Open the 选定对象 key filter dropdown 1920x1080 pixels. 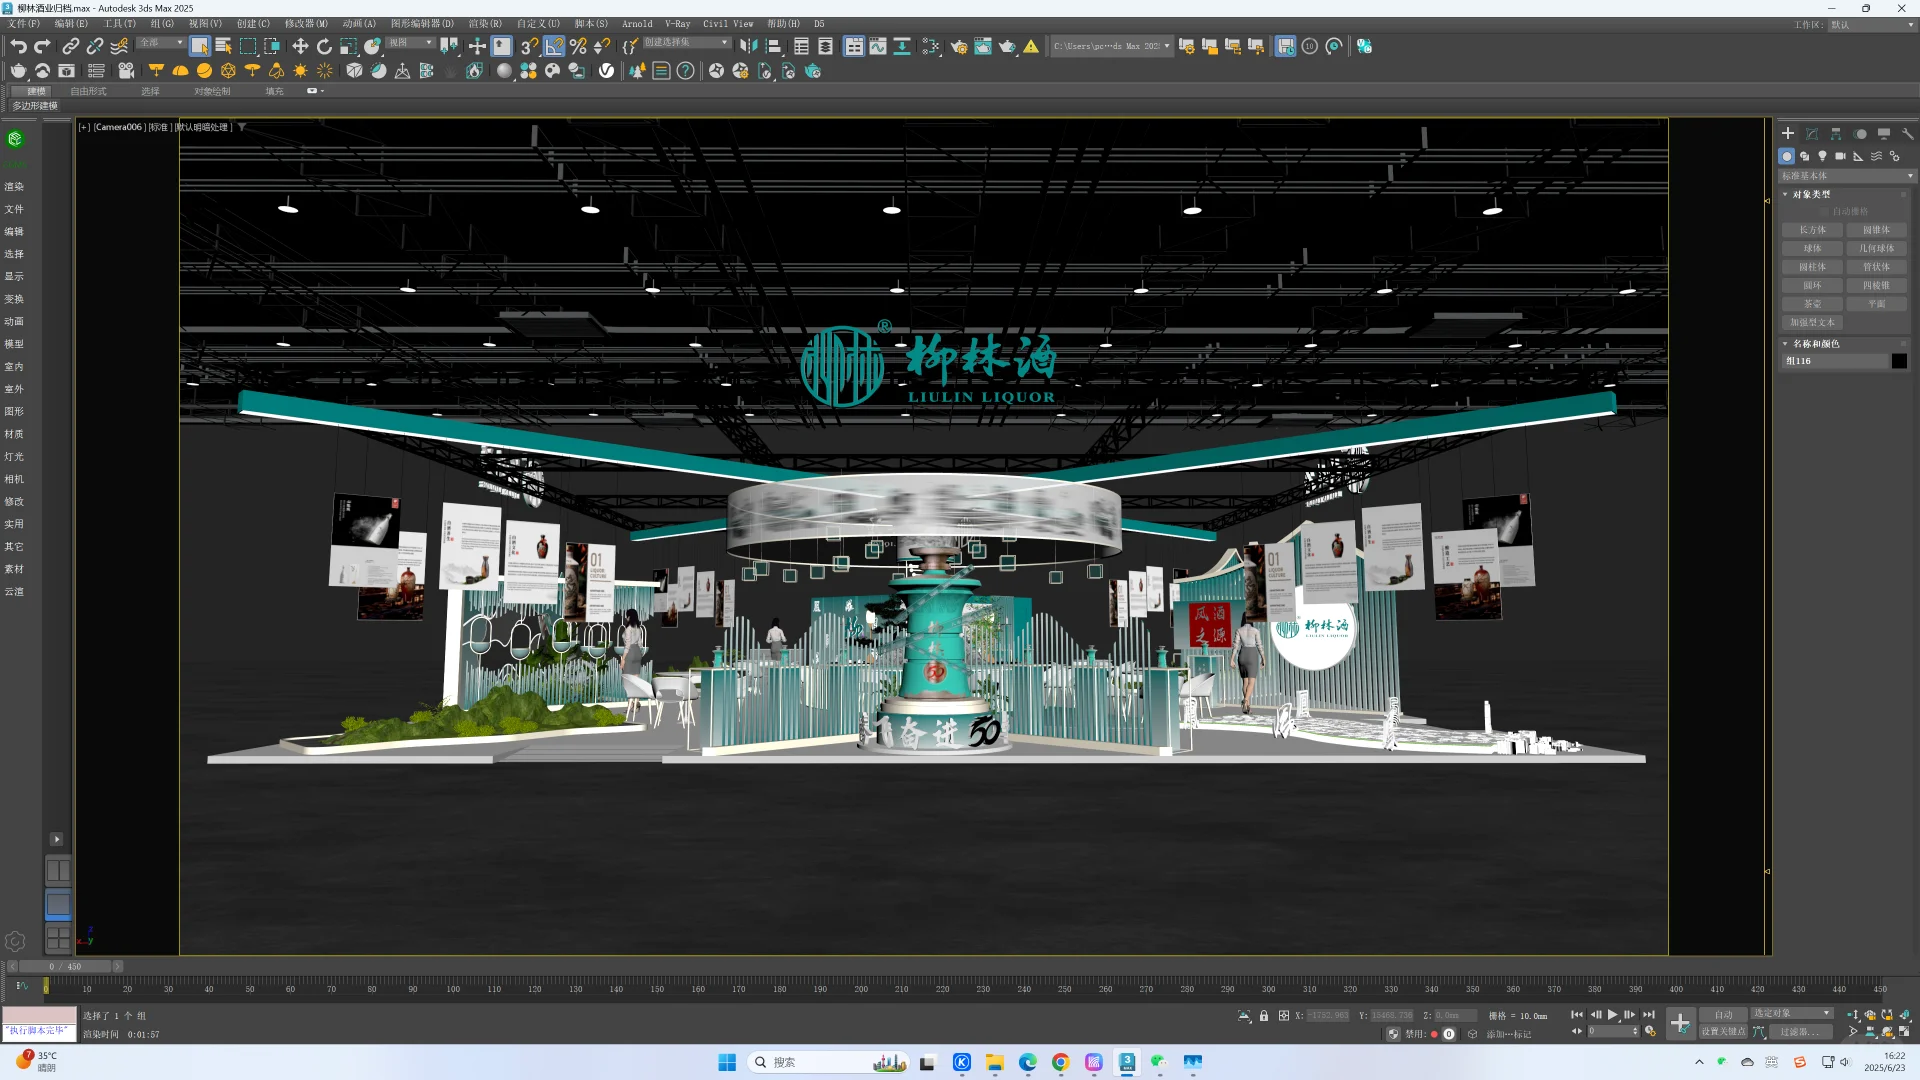1792,1013
